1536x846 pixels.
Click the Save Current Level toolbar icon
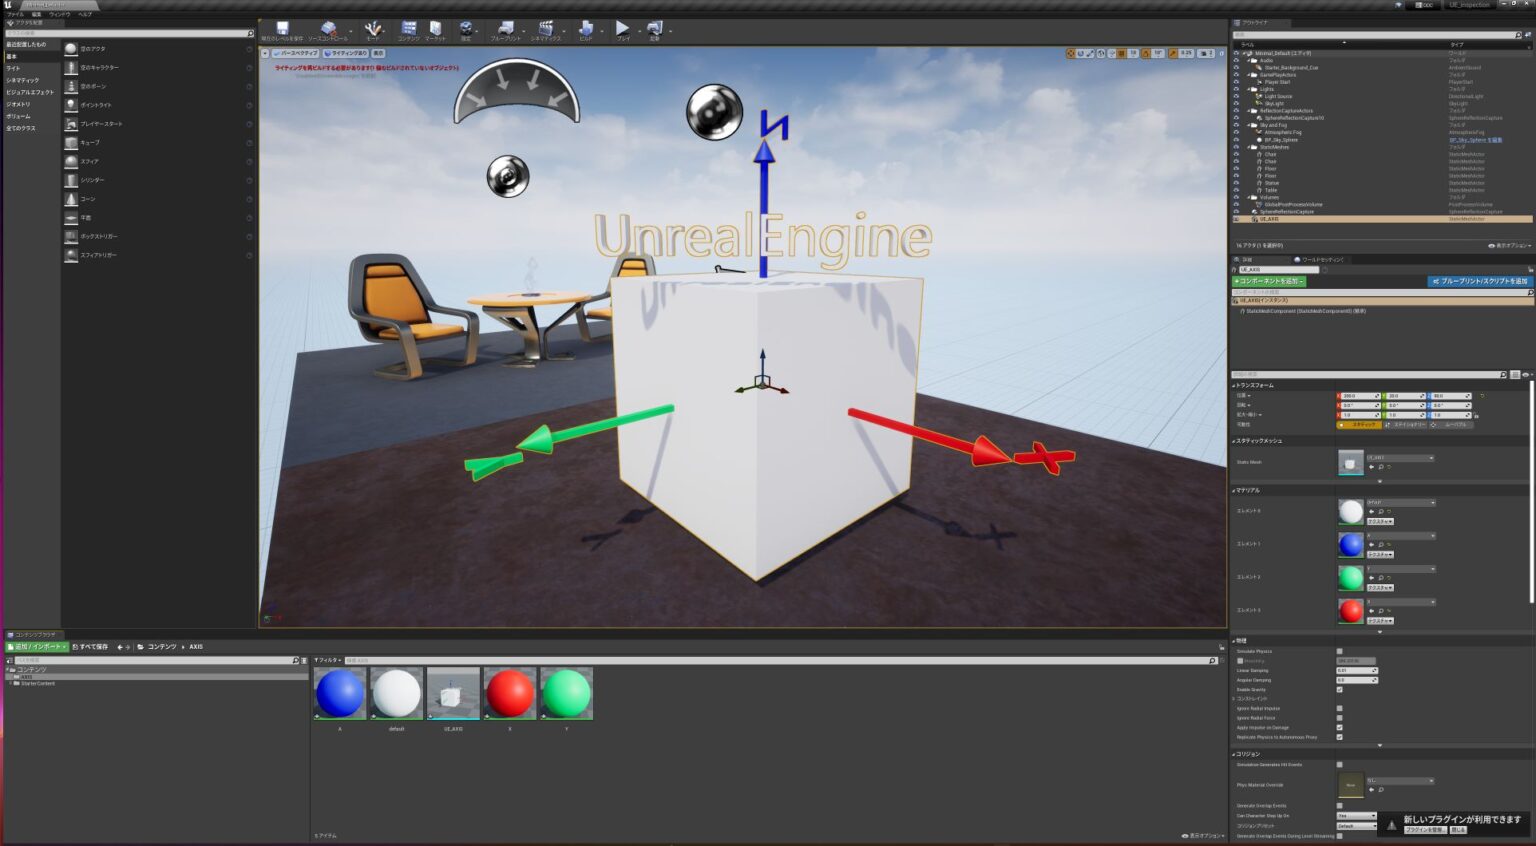(282, 30)
